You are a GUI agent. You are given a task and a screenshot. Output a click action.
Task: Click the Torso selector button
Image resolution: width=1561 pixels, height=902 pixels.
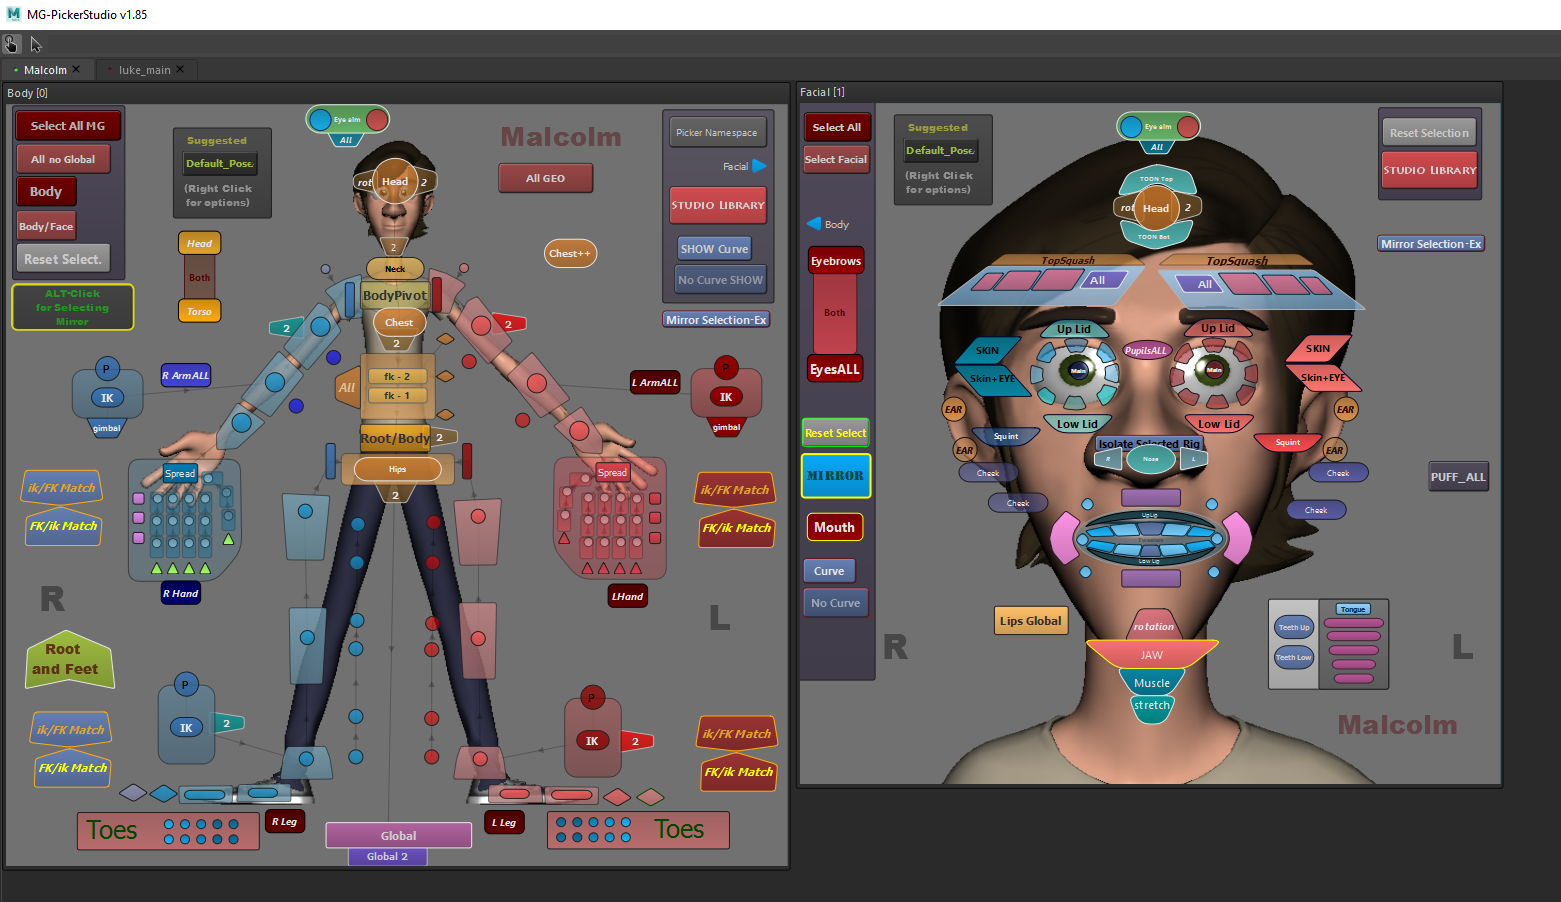pos(199,311)
